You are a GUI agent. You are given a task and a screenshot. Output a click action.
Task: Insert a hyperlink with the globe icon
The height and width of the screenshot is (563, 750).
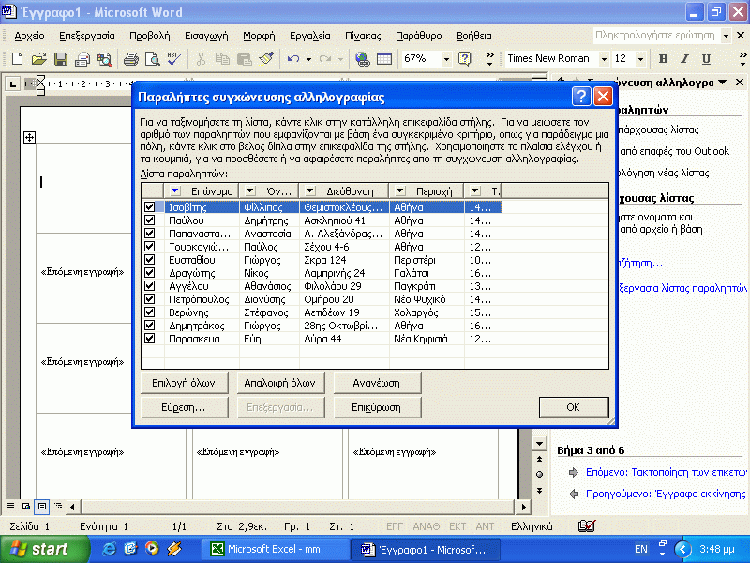[362, 59]
